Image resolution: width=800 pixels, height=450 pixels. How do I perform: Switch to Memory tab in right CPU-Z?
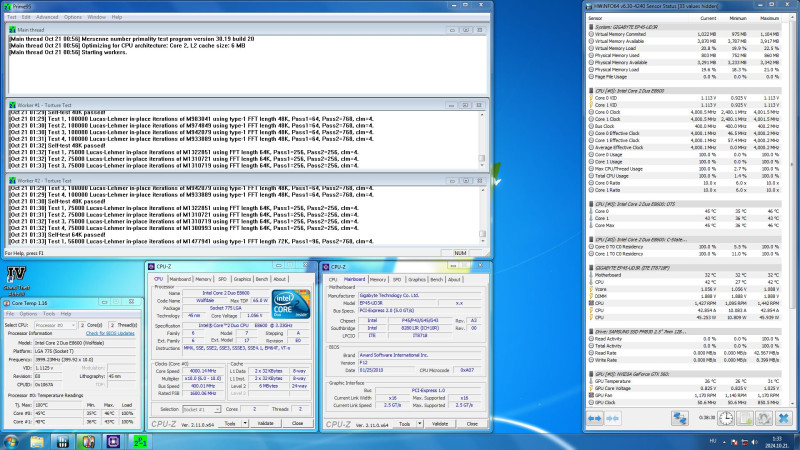coord(378,280)
